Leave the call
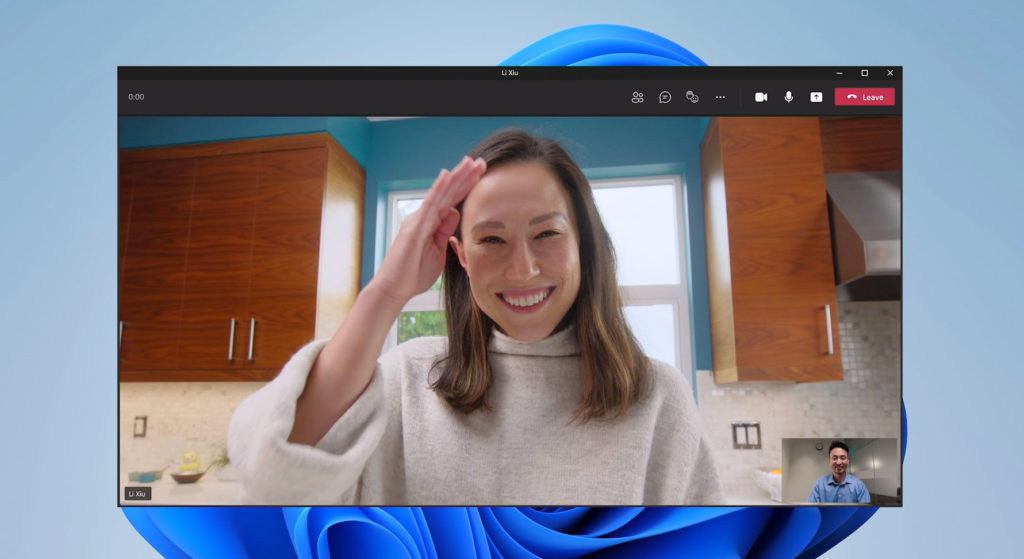The width and height of the screenshot is (1024, 559). (865, 97)
